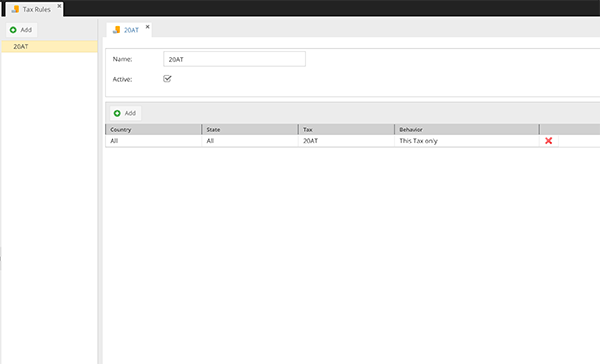The width and height of the screenshot is (600, 364).
Task: Sort by Behavior column header
Action: (467, 129)
